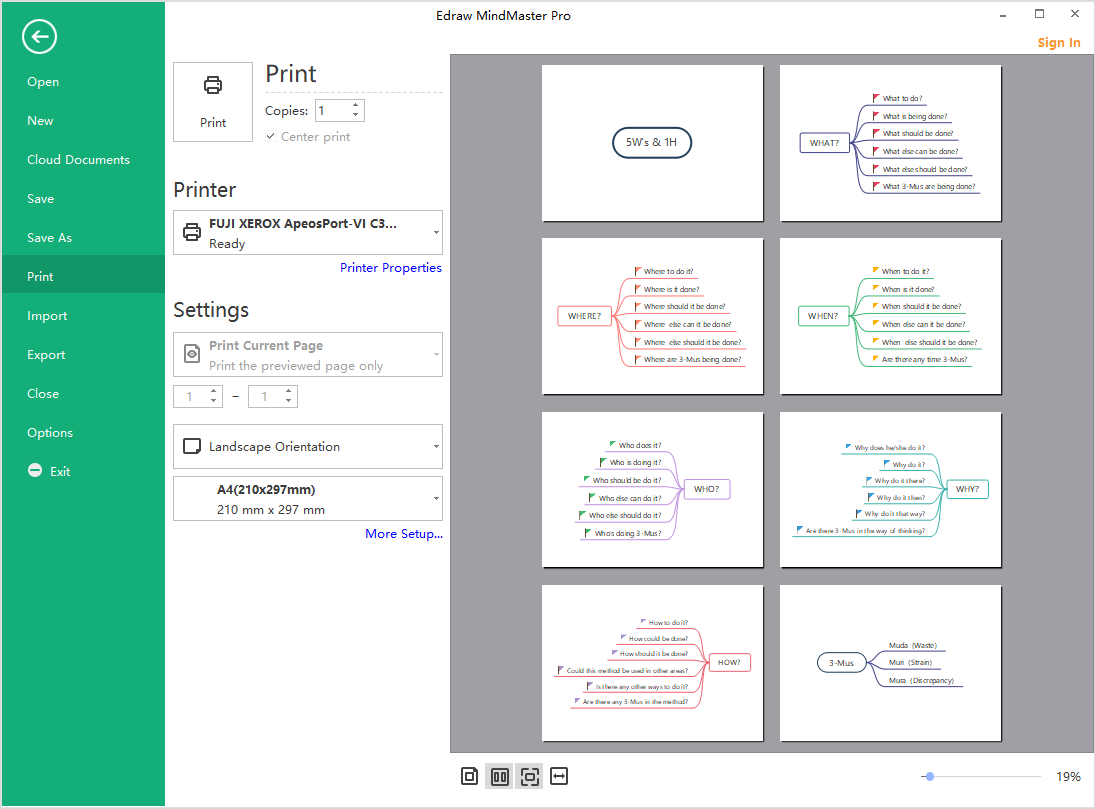Click the Print button with printer icon

pyautogui.click(x=213, y=101)
